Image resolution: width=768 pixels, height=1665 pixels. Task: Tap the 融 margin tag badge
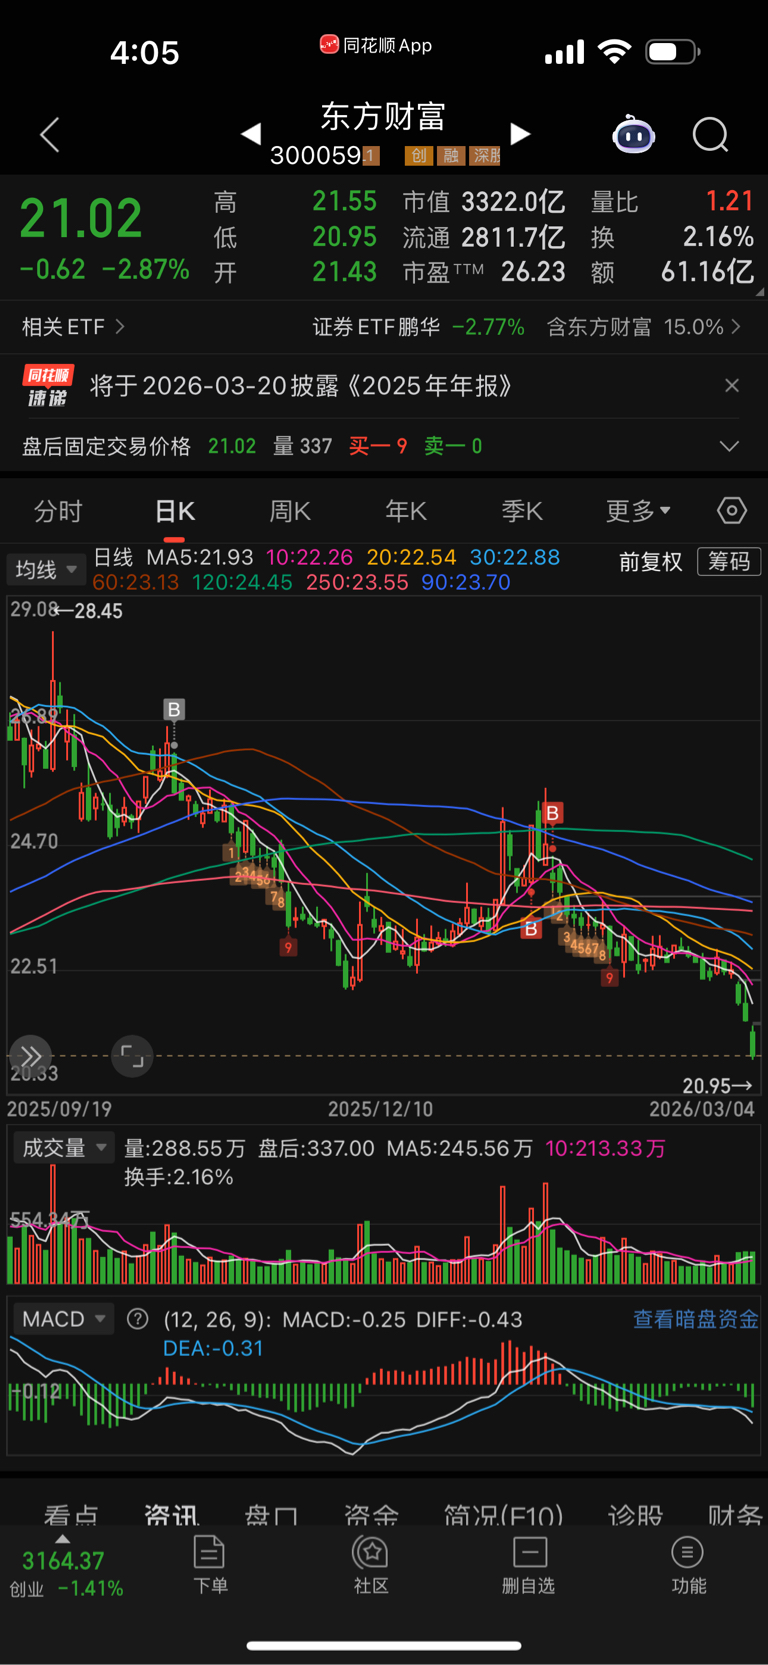(x=451, y=155)
